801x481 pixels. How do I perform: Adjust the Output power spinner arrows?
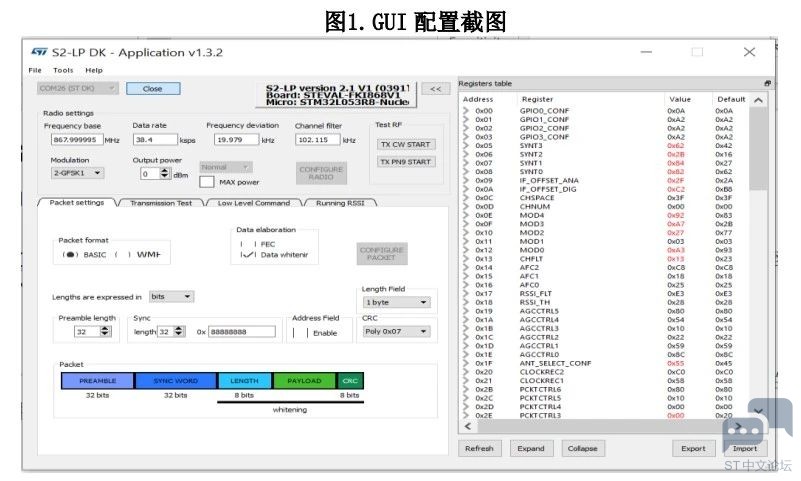click(x=164, y=174)
